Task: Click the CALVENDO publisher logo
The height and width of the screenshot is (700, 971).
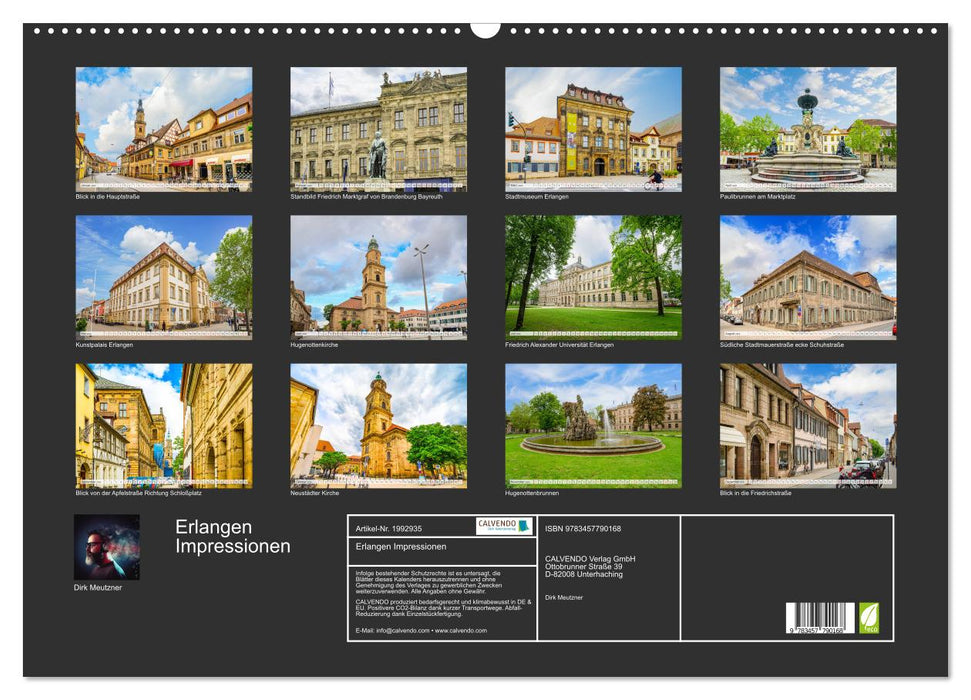Action: point(505,525)
